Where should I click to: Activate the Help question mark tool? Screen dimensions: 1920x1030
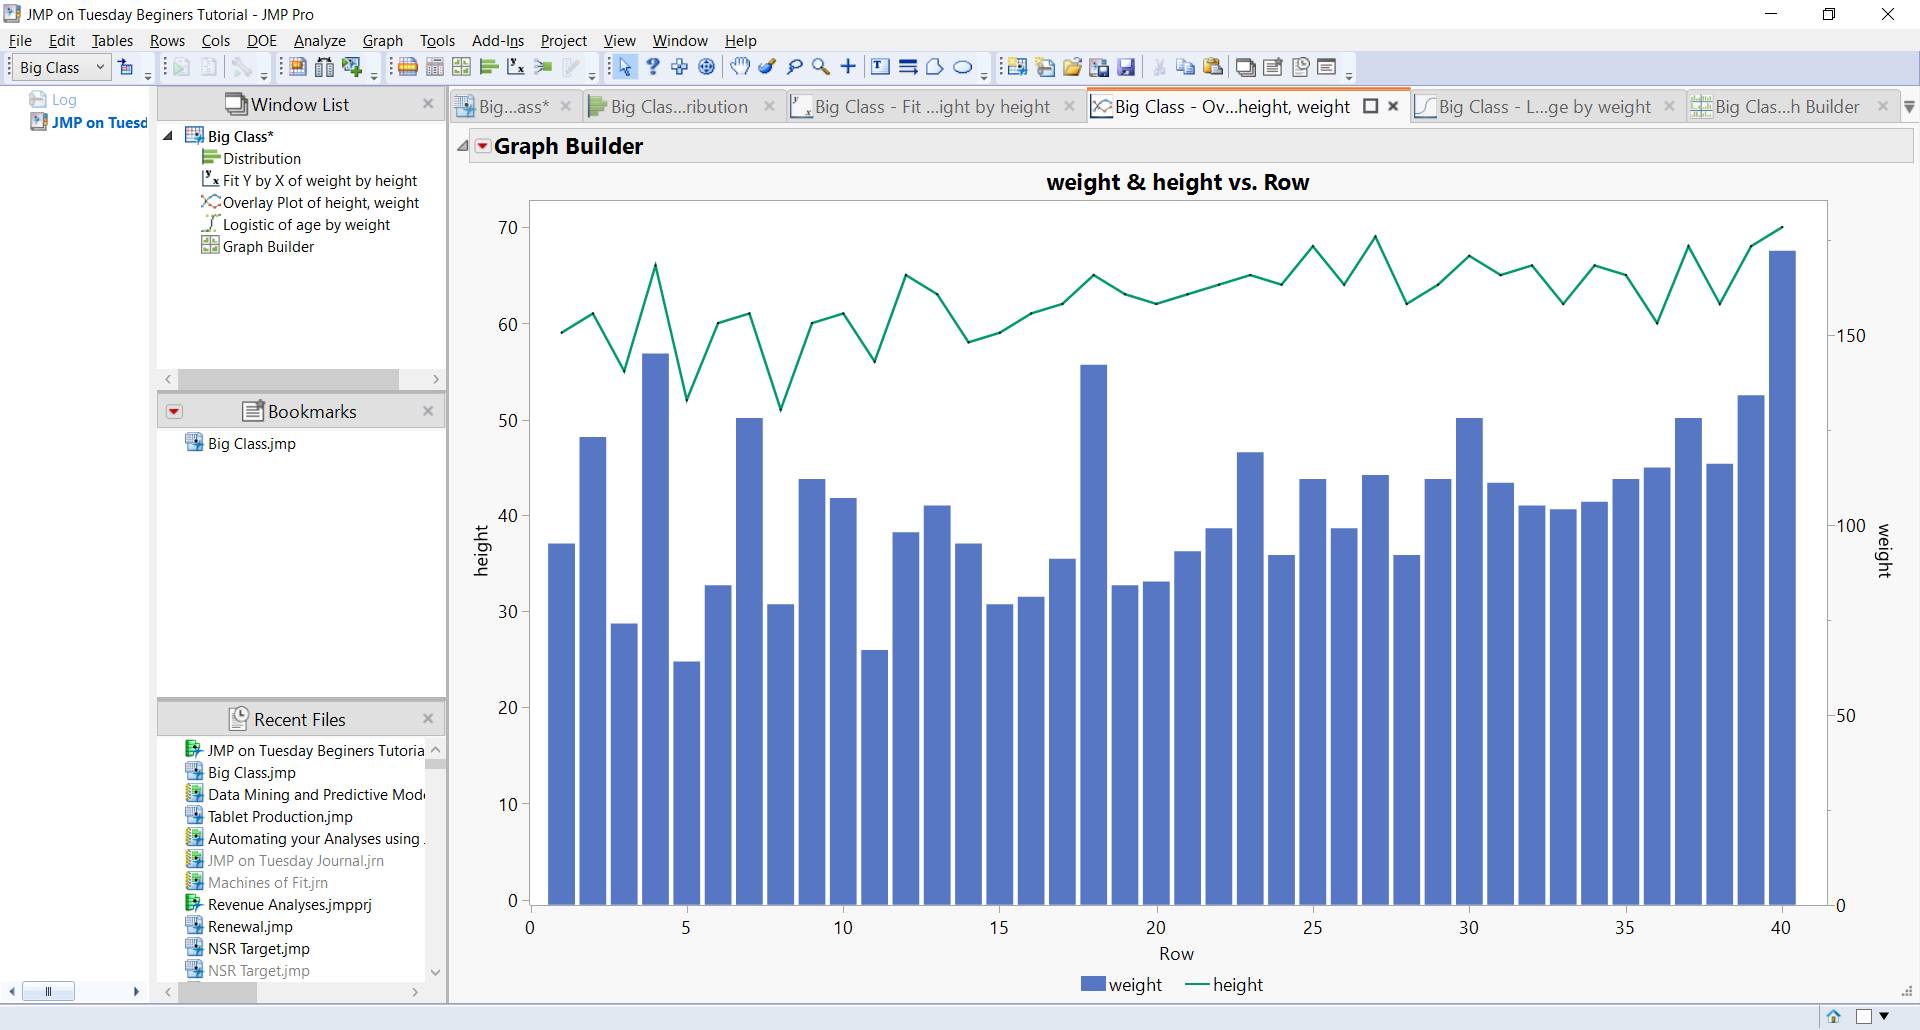pyautogui.click(x=653, y=67)
